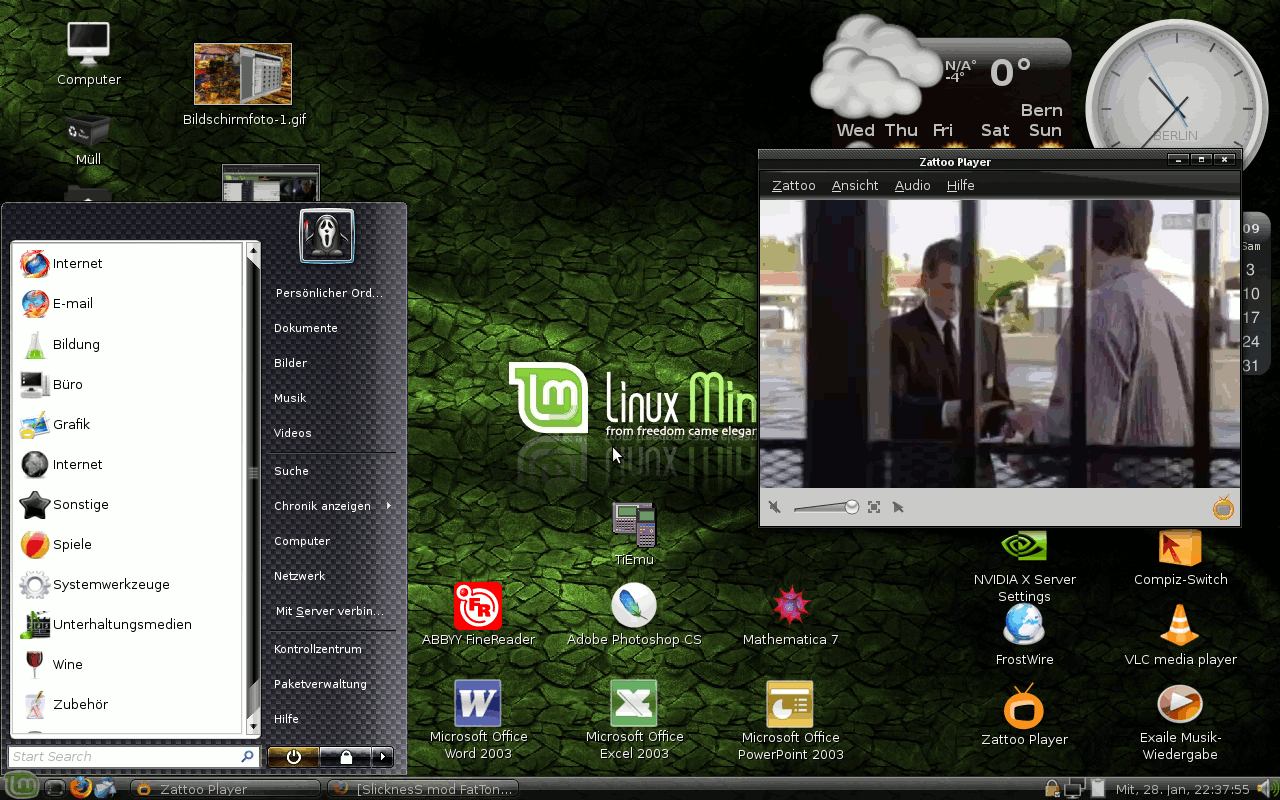The height and width of the screenshot is (800, 1280).
Task: Click fullscreen icon in Zattoo Player
Action: [874, 507]
